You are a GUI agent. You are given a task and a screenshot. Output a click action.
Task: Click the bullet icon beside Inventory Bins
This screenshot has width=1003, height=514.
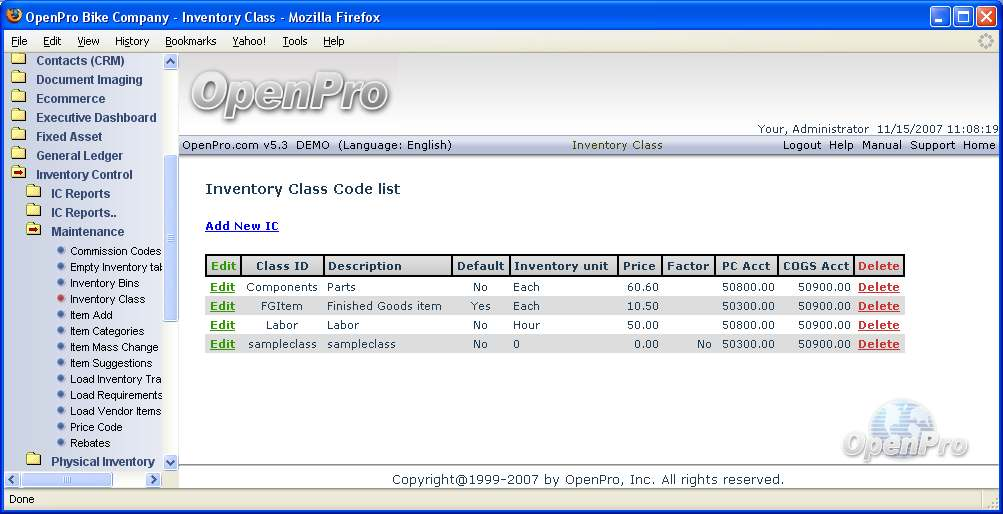pyautogui.click(x=61, y=283)
